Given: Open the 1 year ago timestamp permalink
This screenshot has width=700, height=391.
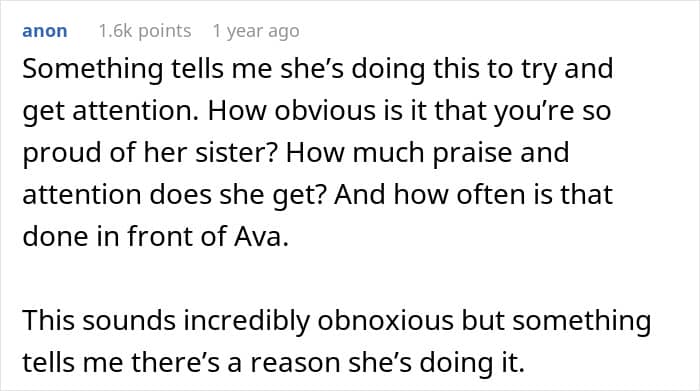Looking at the screenshot, I should (x=256, y=31).
